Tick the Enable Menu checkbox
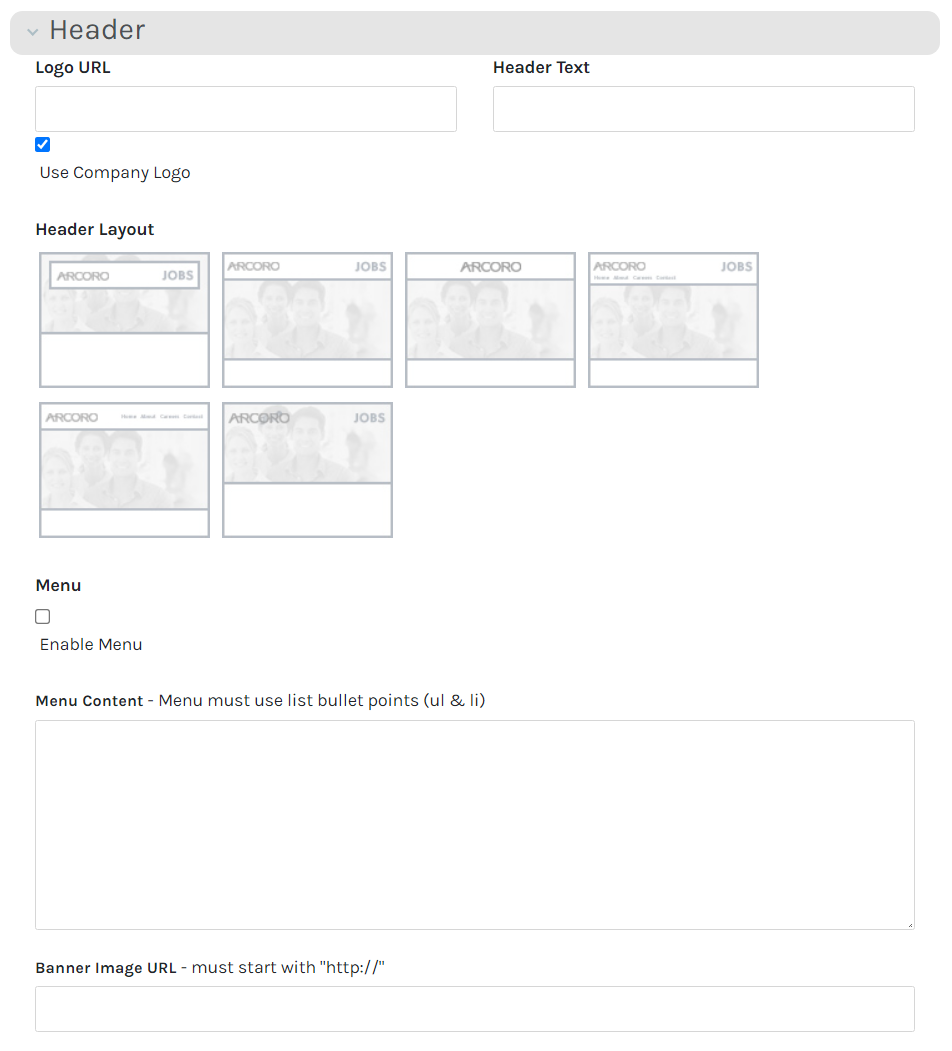The width and height of the screenshot is (952, 1051). (x=43, y=617)
